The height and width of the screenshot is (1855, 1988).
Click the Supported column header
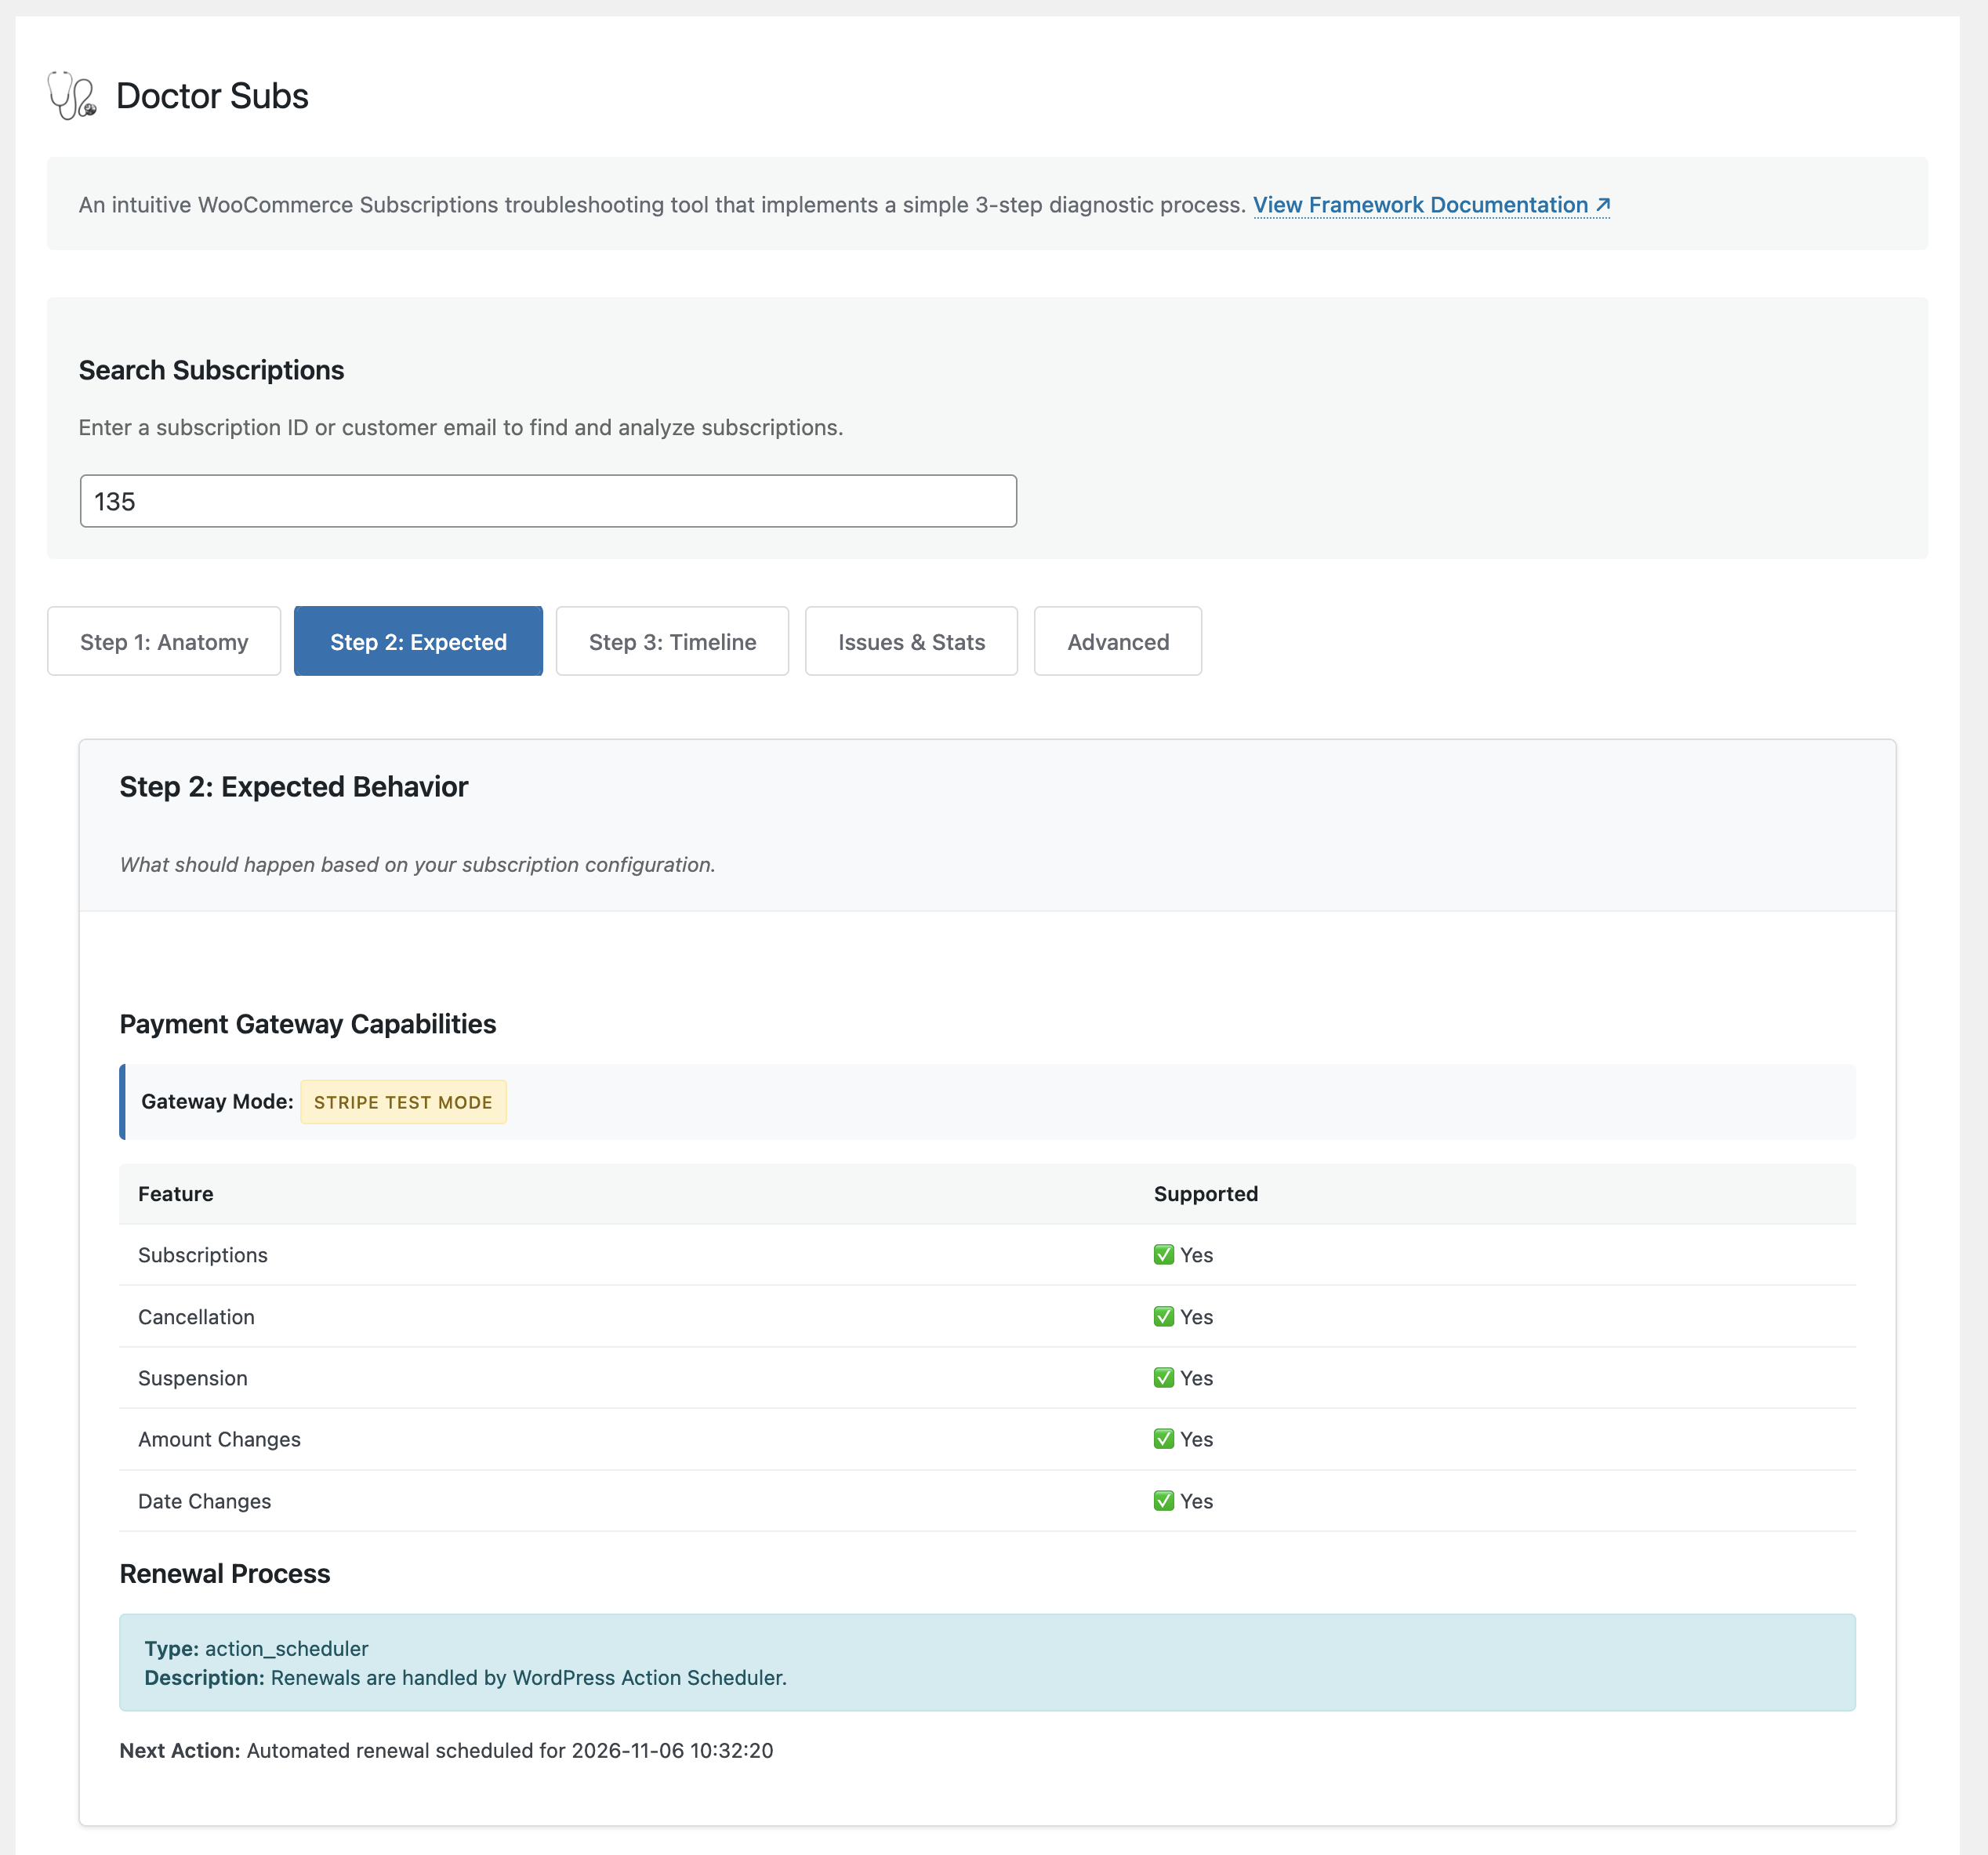[1205, 1194]
